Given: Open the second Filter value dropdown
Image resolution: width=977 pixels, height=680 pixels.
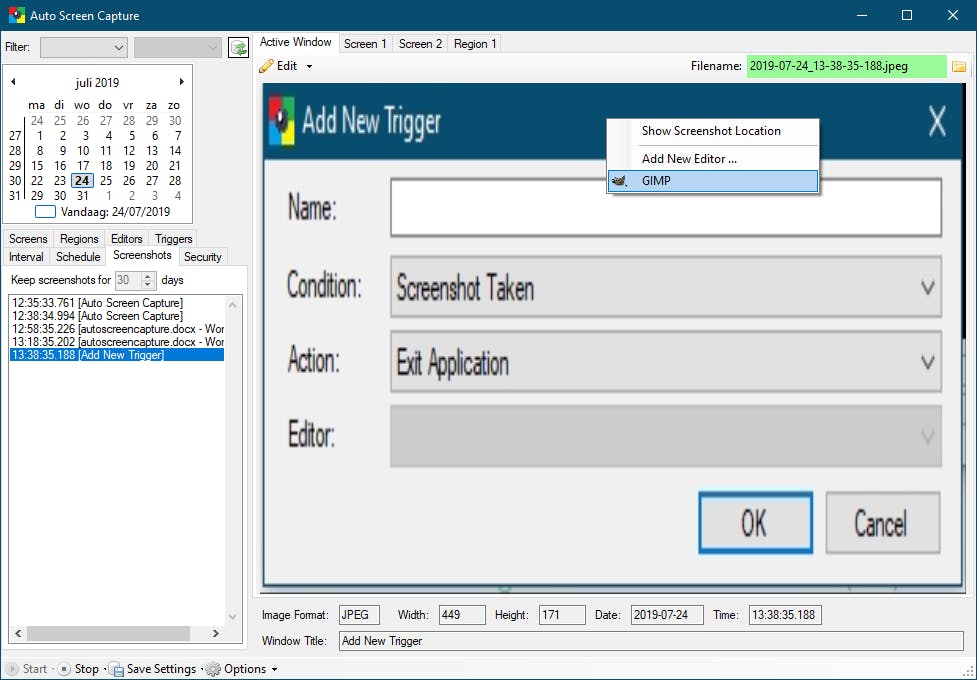Looking at the screenshot, I should click(178, 47).
